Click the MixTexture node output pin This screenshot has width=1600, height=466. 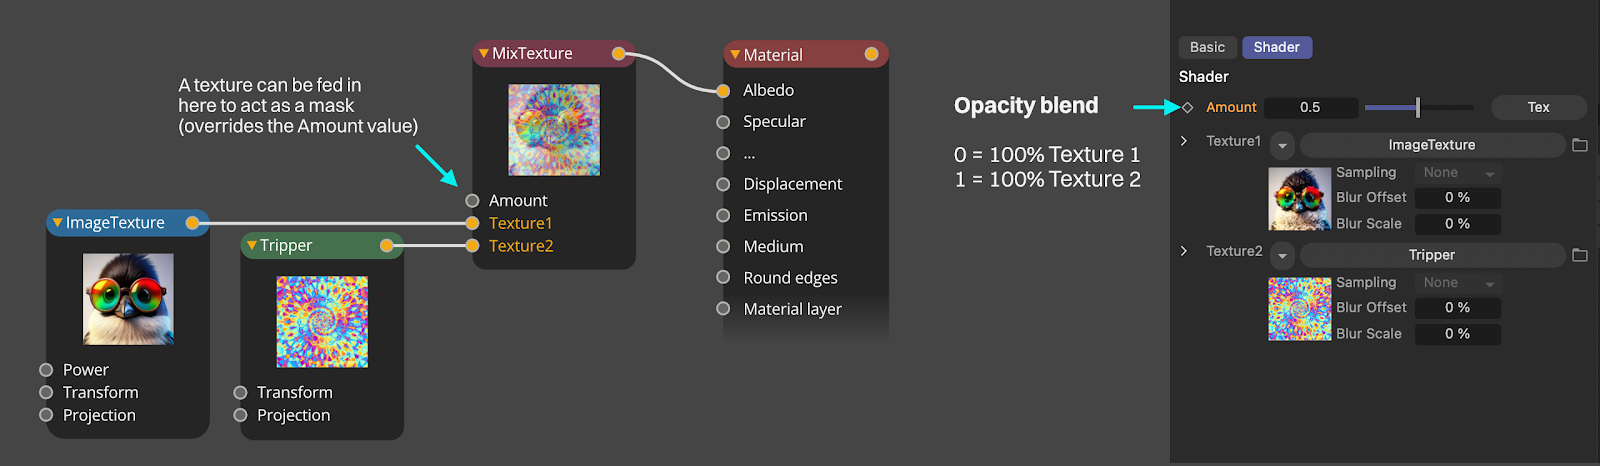pyautogui.click(x=619, y=53)
